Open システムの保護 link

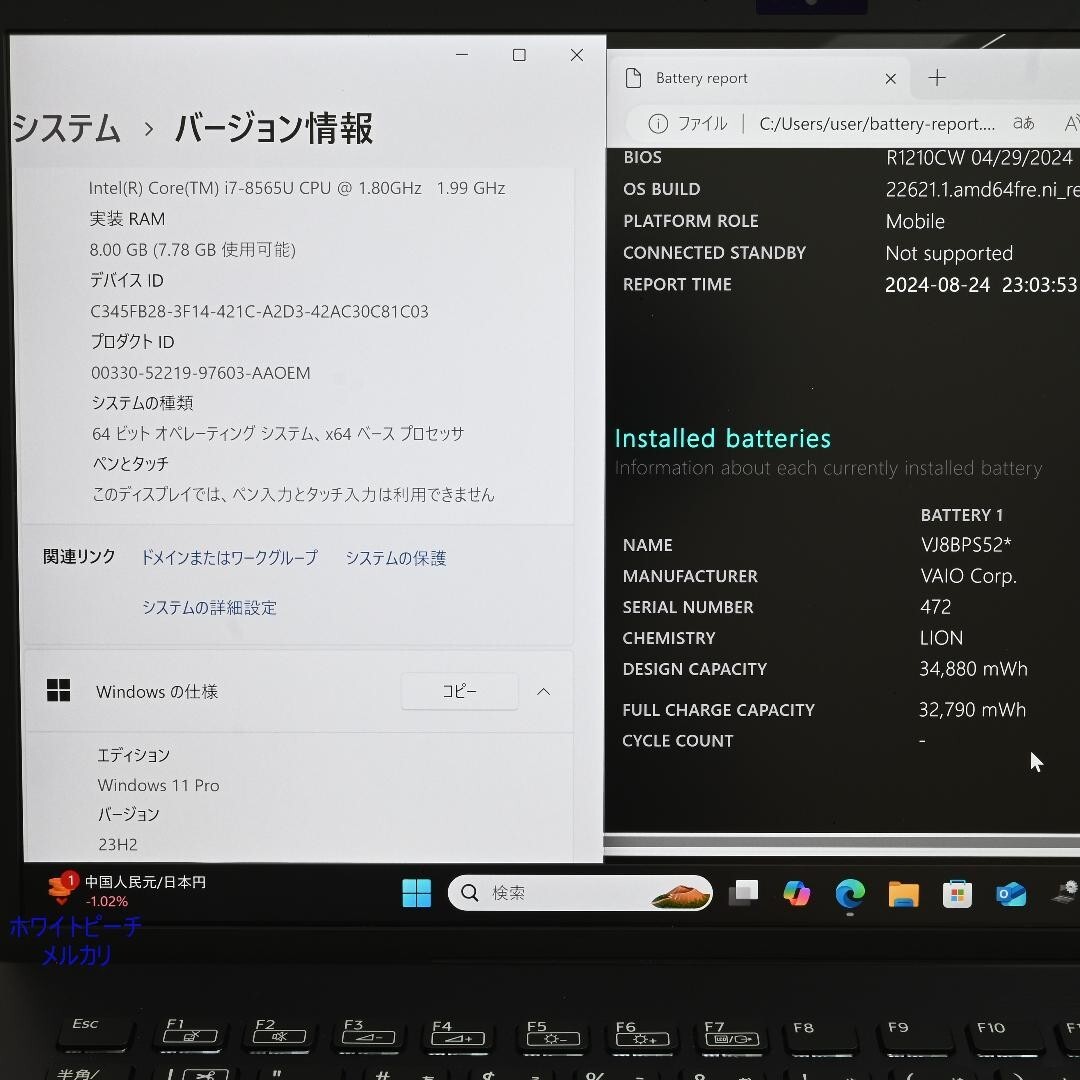tap(396, 558)
